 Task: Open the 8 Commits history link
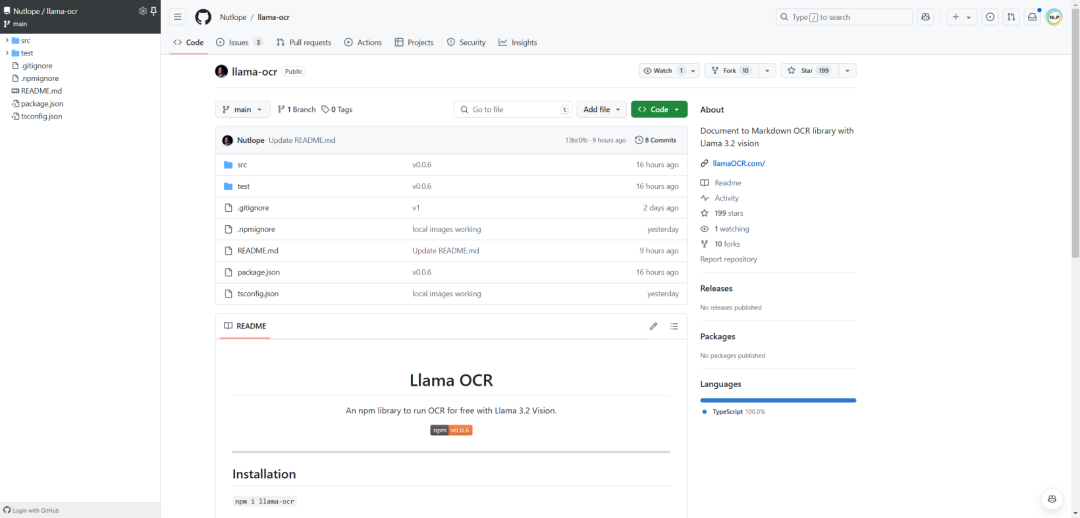click(x=656, y=141)
